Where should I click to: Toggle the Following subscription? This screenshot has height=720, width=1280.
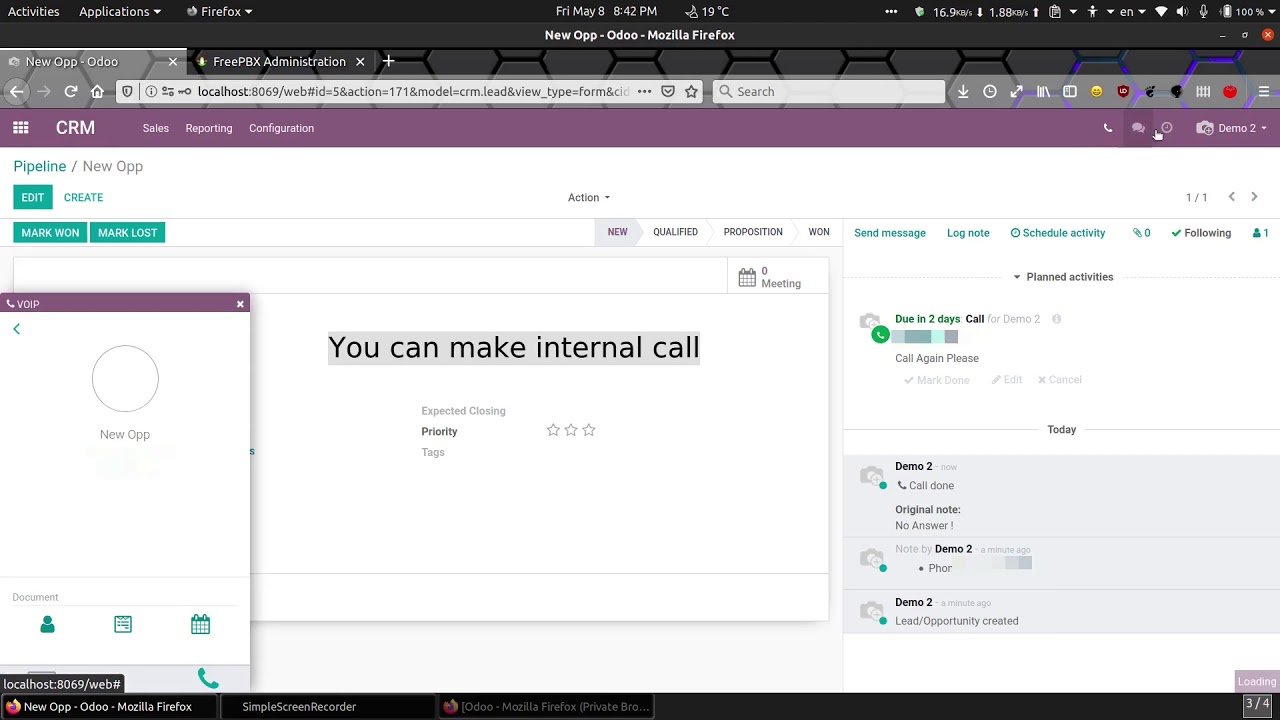pos(1201,233)
